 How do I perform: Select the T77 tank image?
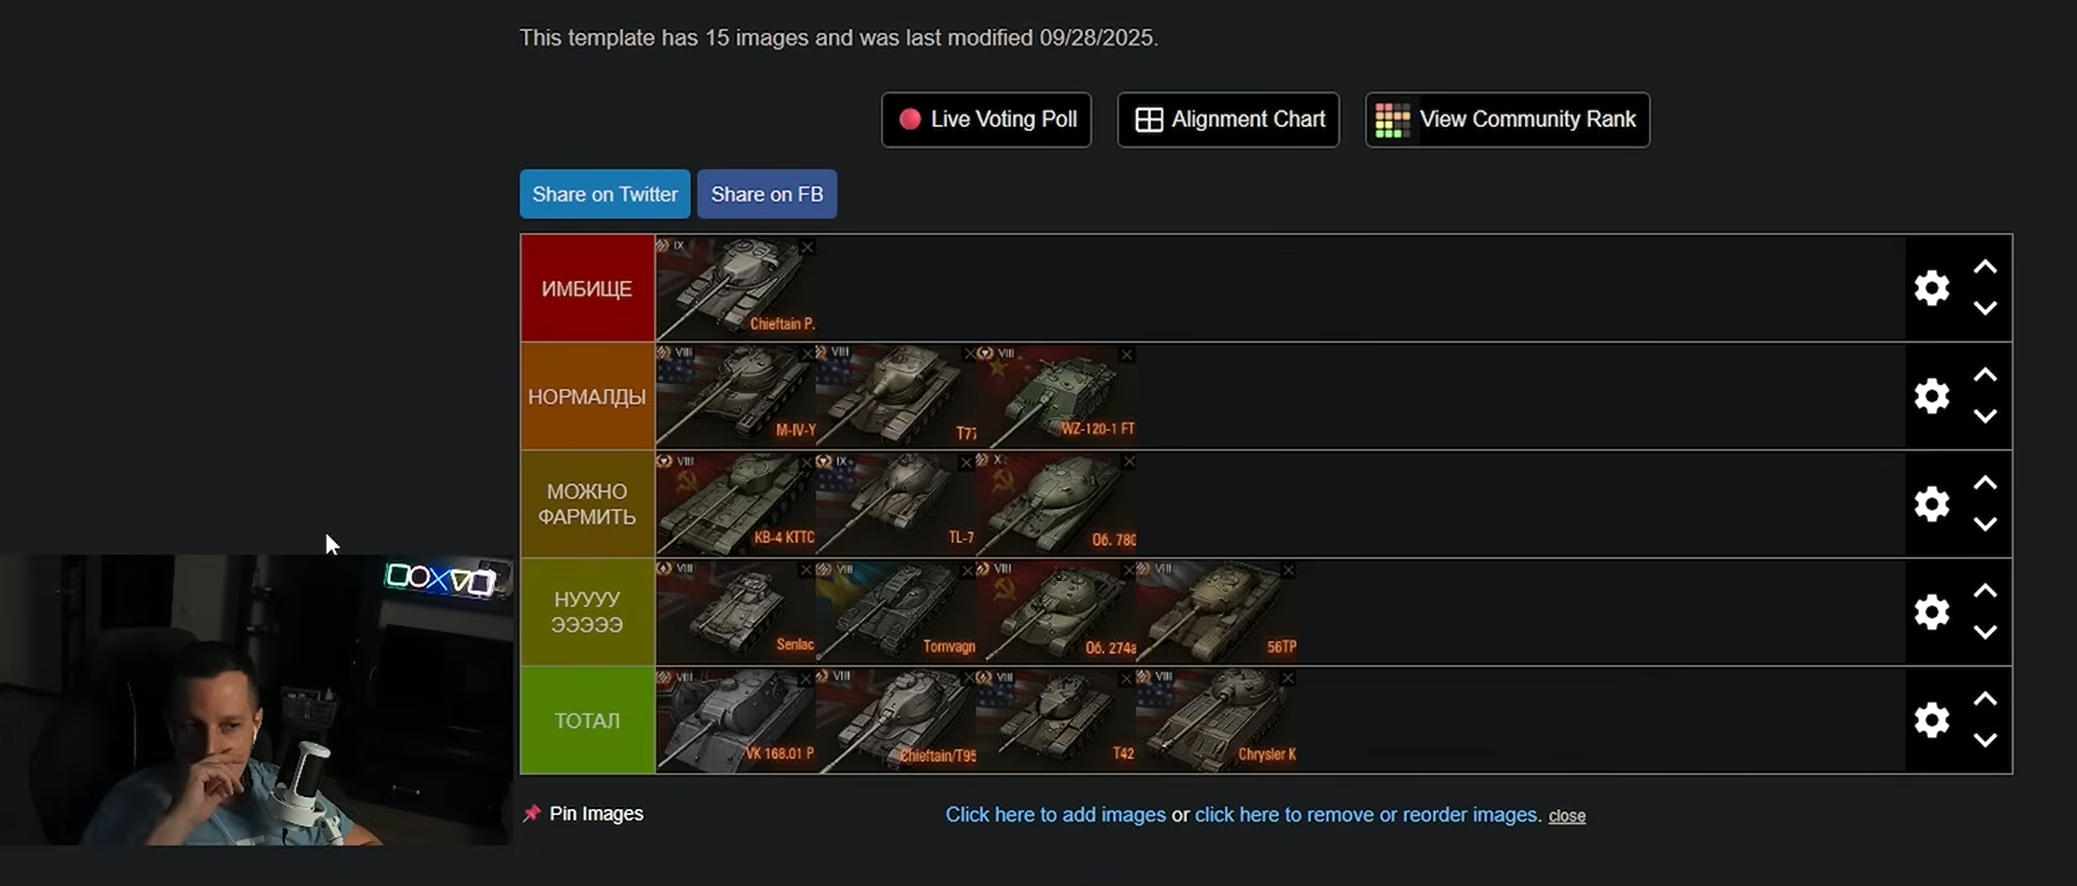coord(896,396)
